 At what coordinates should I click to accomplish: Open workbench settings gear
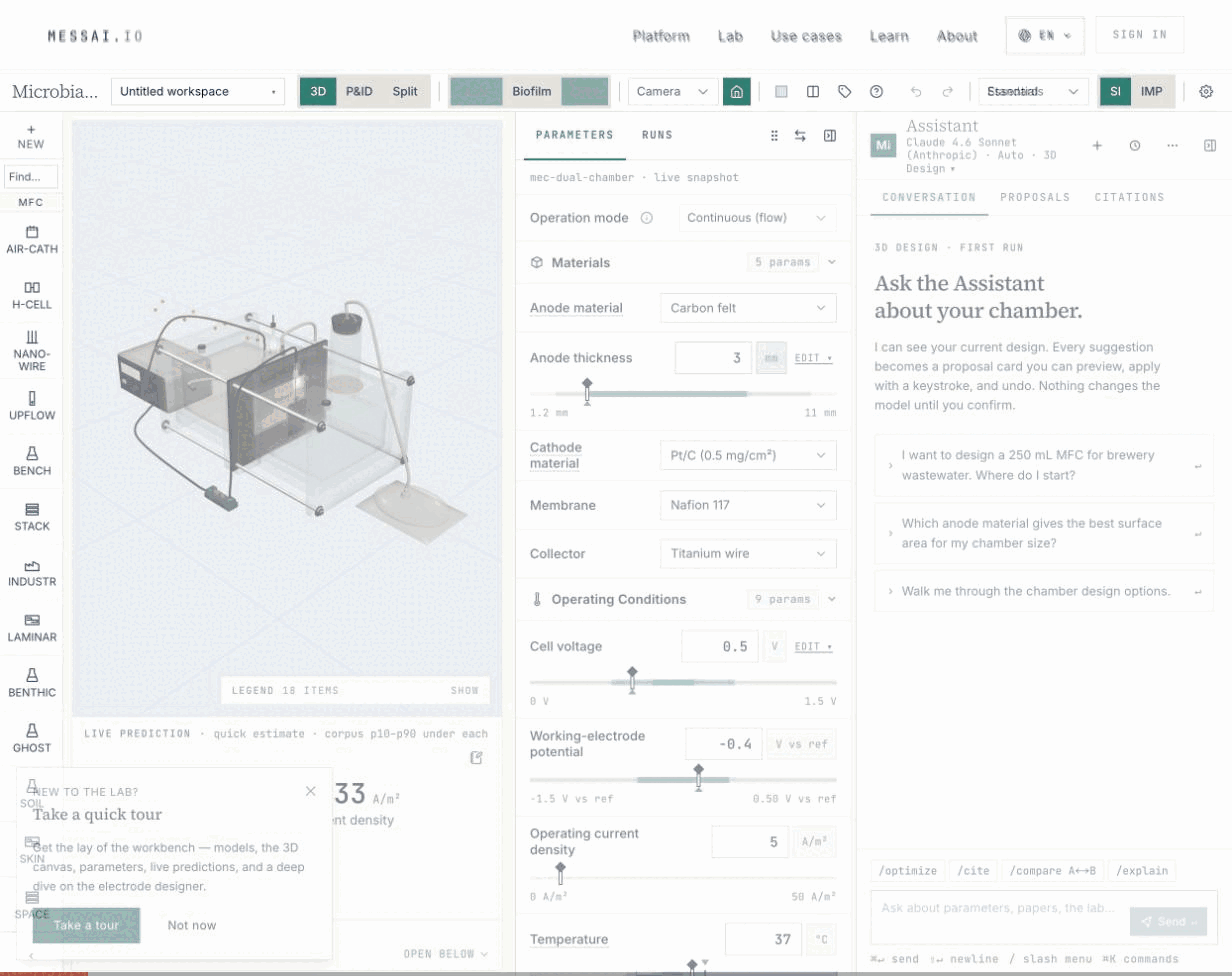click(x=1206, y=91)
